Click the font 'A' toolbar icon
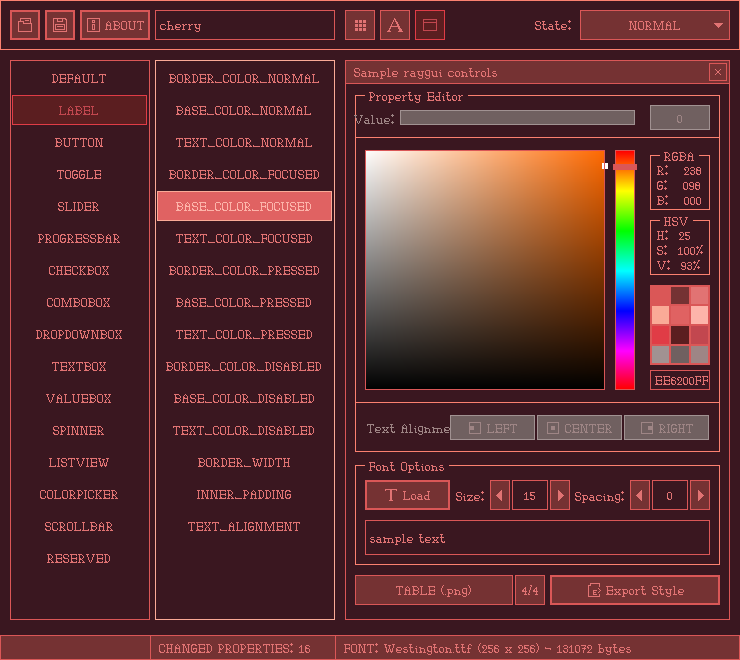 click(x=394, y=25)
